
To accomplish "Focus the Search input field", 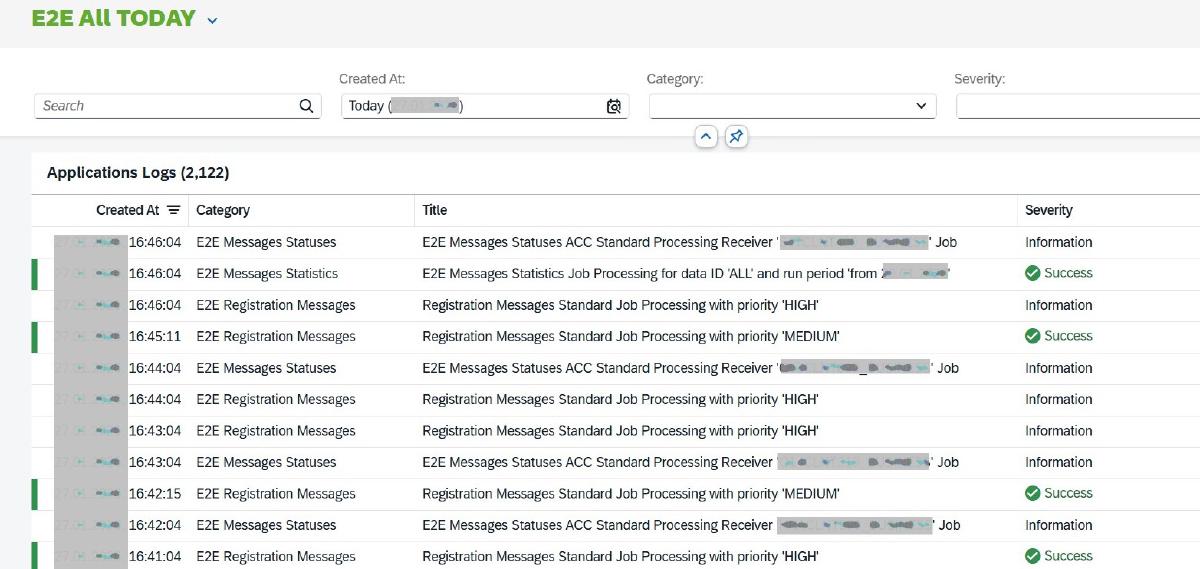I will [x=165, y=106].
